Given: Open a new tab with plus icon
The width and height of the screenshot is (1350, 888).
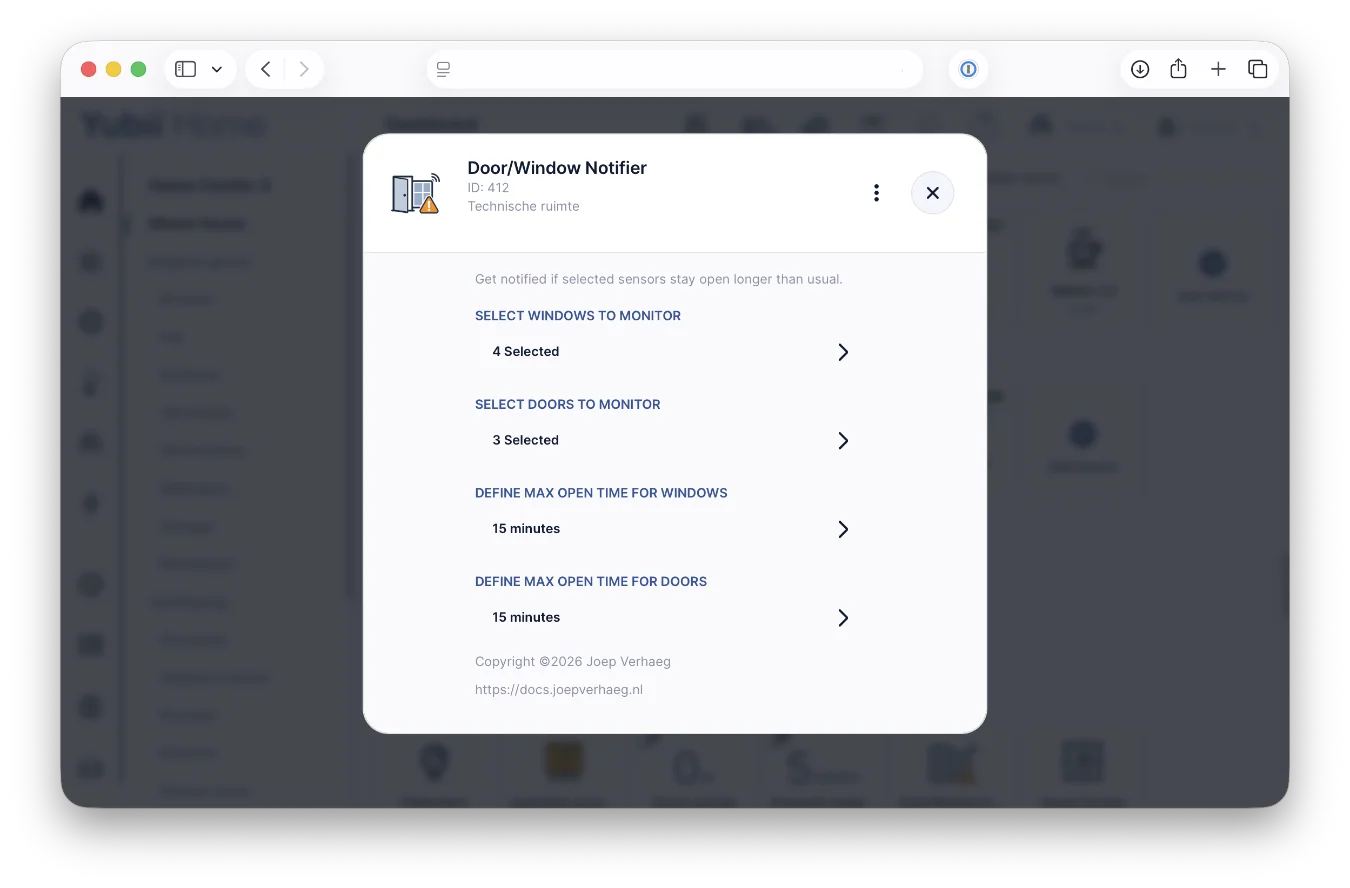Looking at the screenshot, I should [x=1218, y=69].
